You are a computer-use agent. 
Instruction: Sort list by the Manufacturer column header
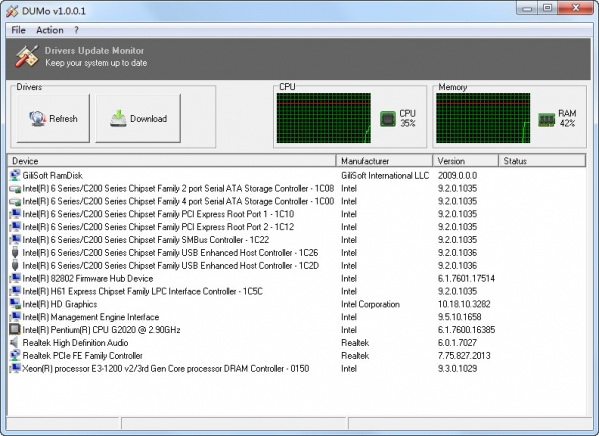[x=384, y=161]
